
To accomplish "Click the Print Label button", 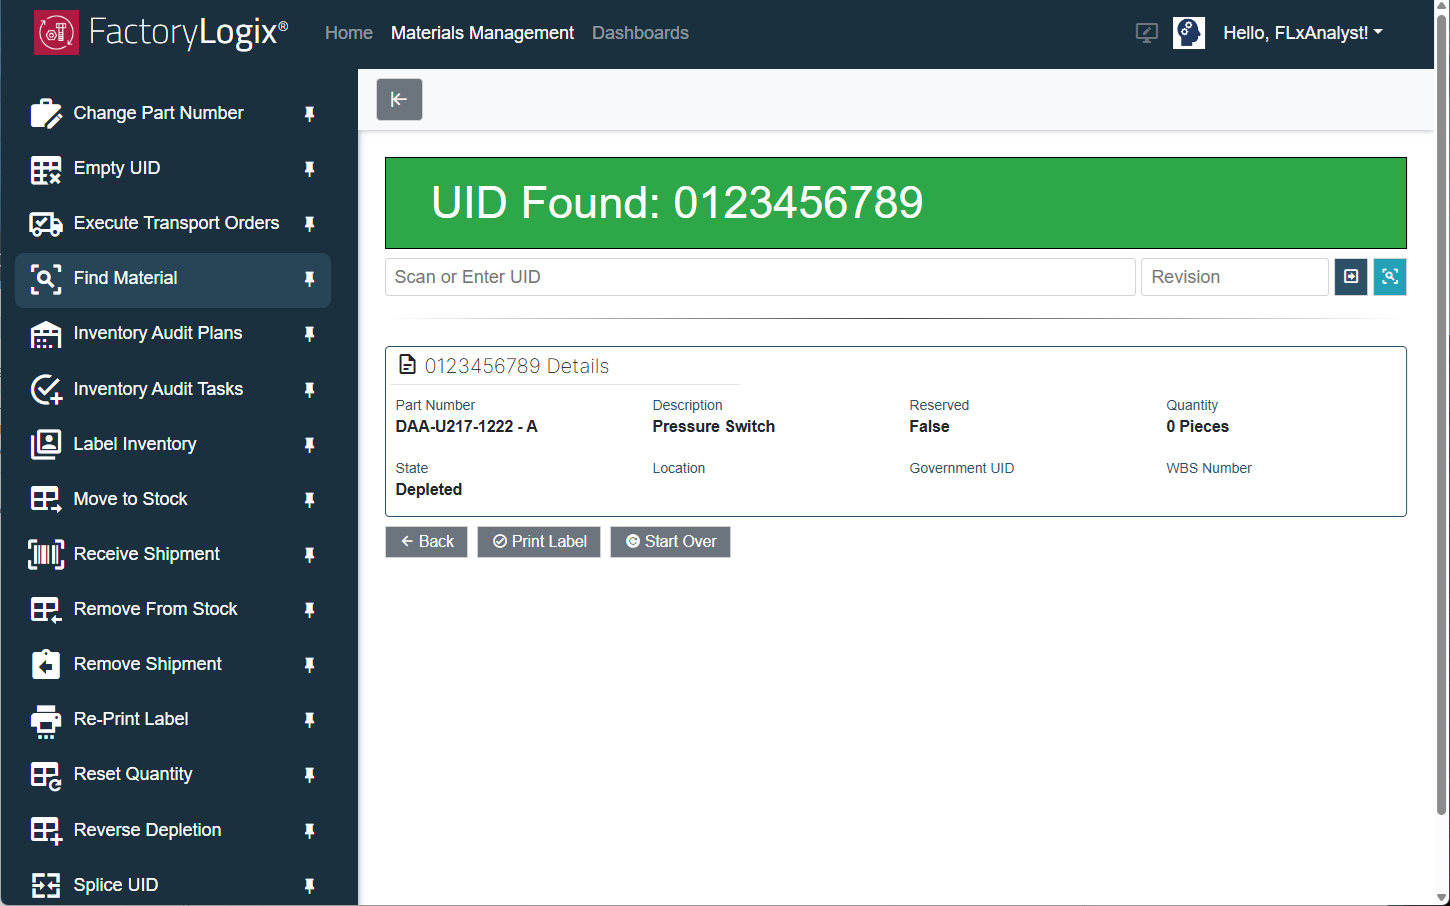I will 539,541.
